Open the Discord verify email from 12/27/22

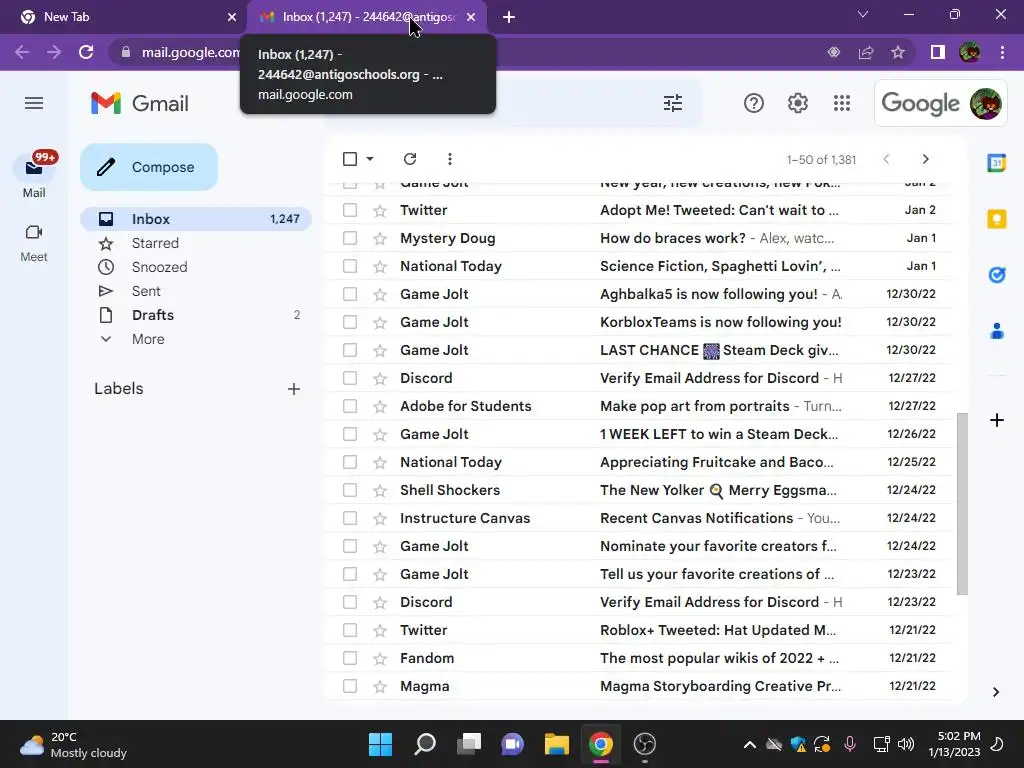coord(639,378)
